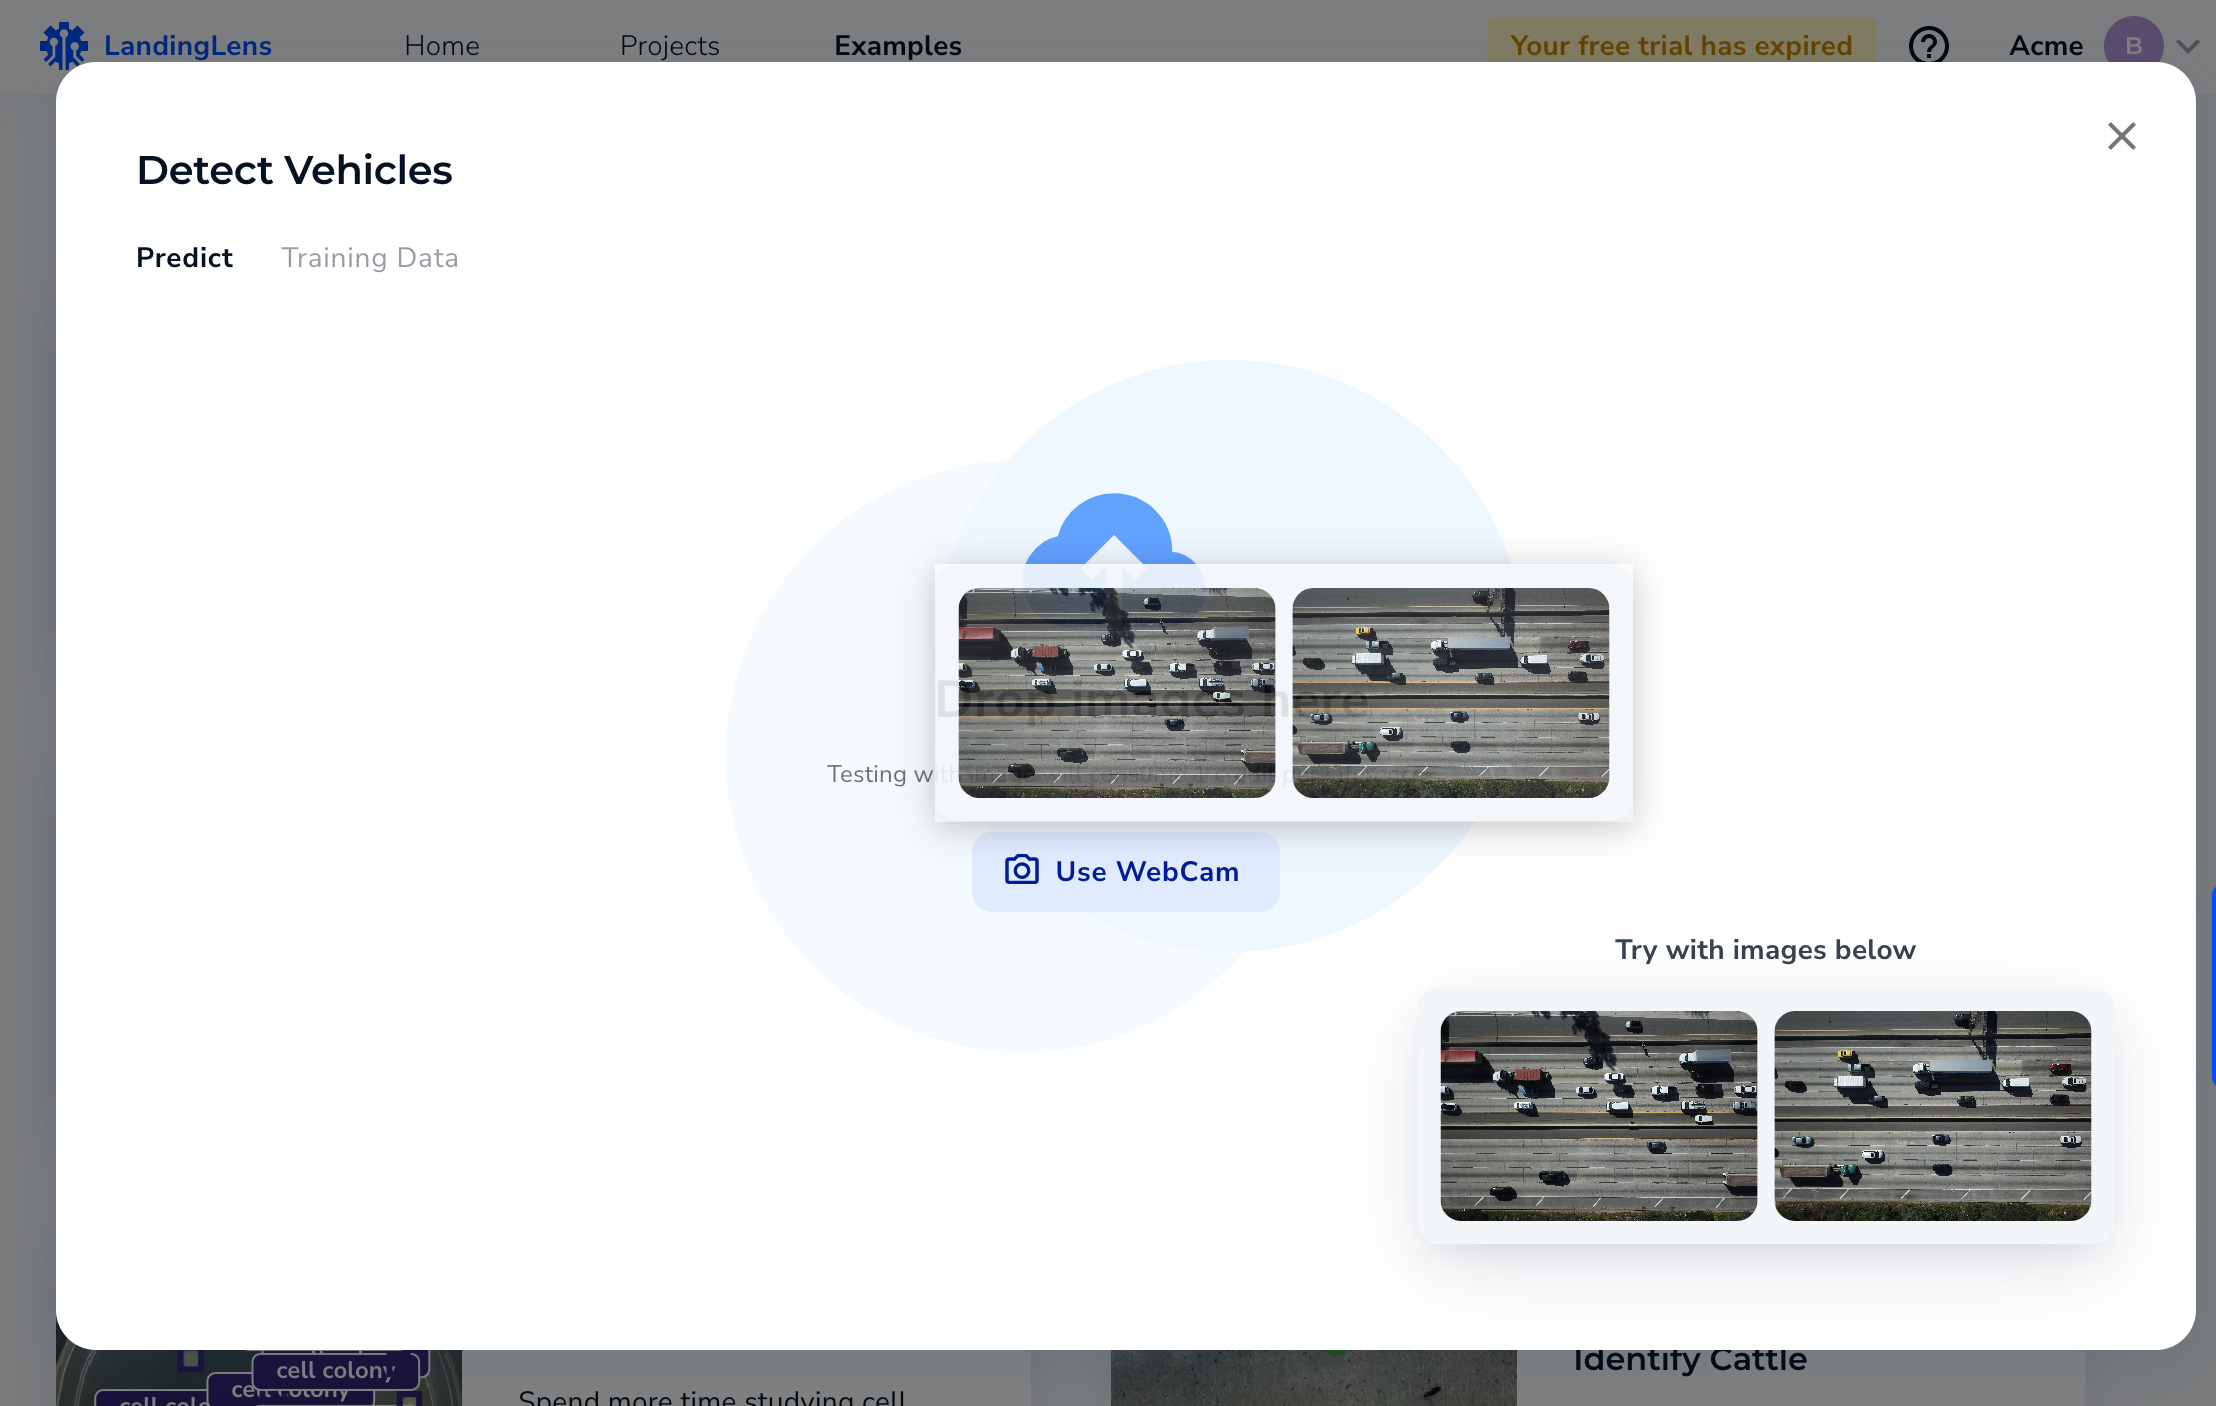Click the free trial expired banner

[1681, 44]
